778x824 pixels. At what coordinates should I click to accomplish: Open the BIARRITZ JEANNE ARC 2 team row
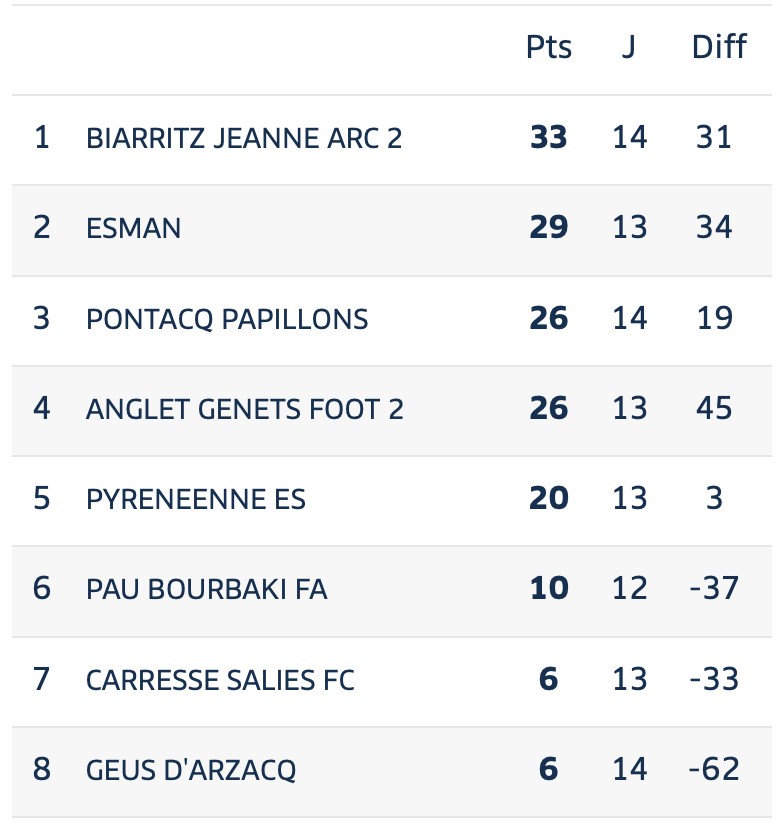coord(392,140)
